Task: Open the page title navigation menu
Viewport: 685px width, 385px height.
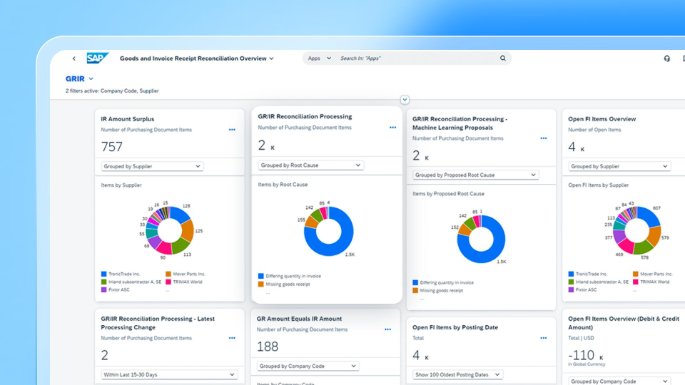Action: (197, 59)
